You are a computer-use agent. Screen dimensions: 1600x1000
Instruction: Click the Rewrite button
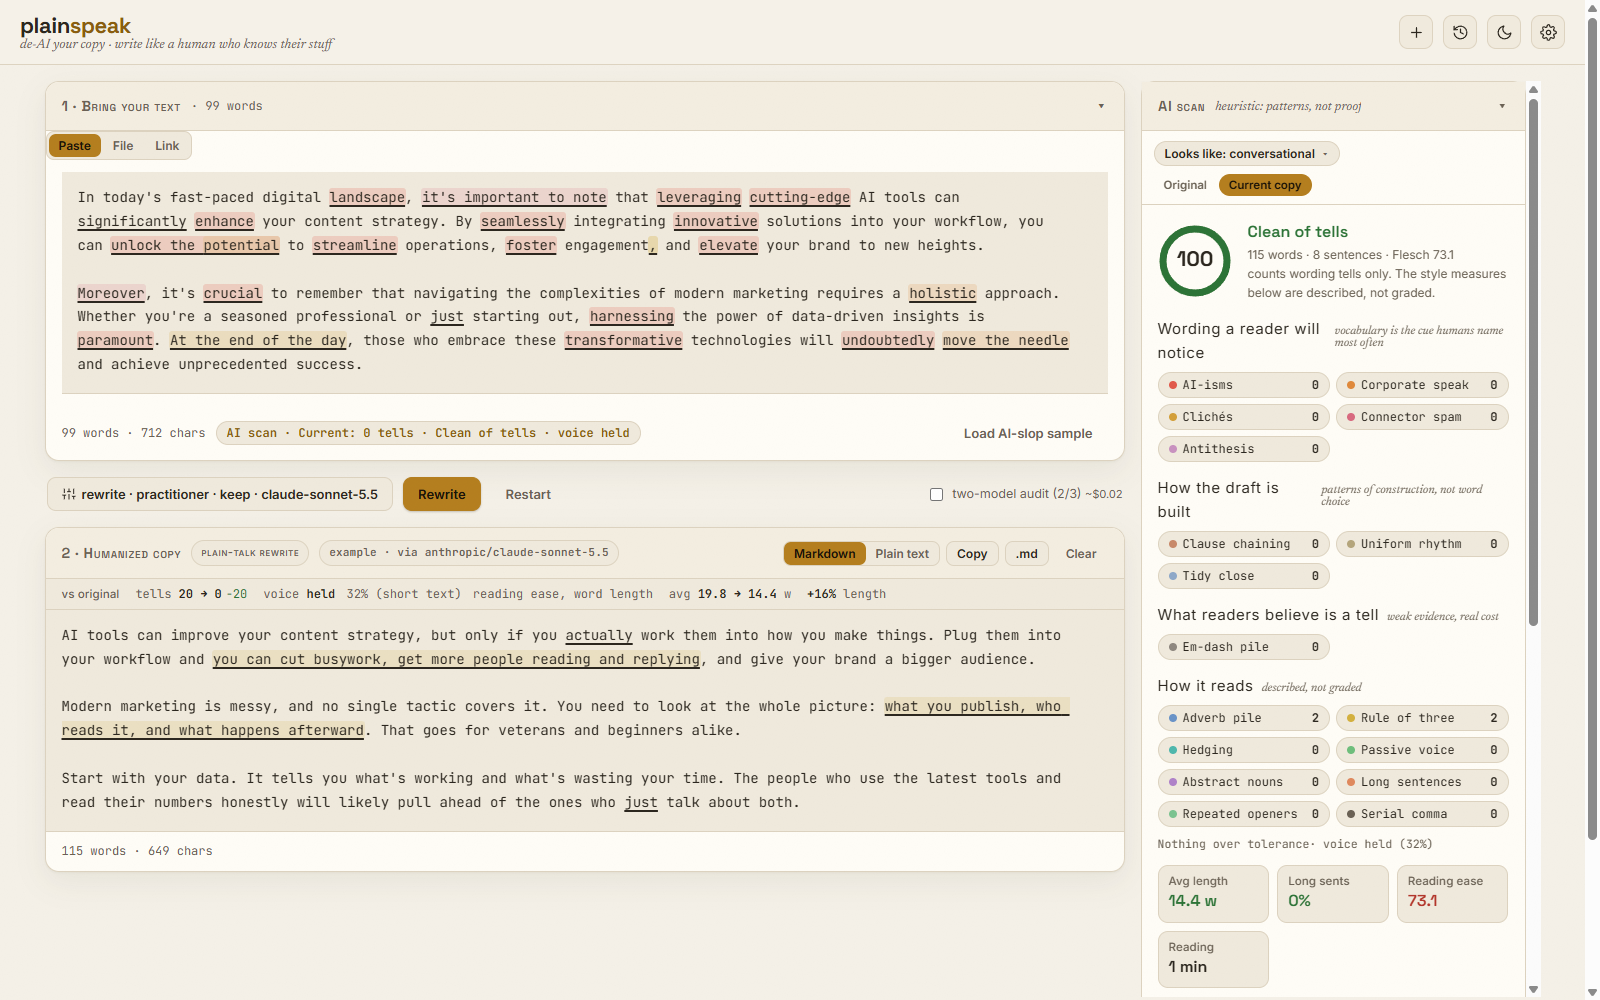[x=442, y=494]
